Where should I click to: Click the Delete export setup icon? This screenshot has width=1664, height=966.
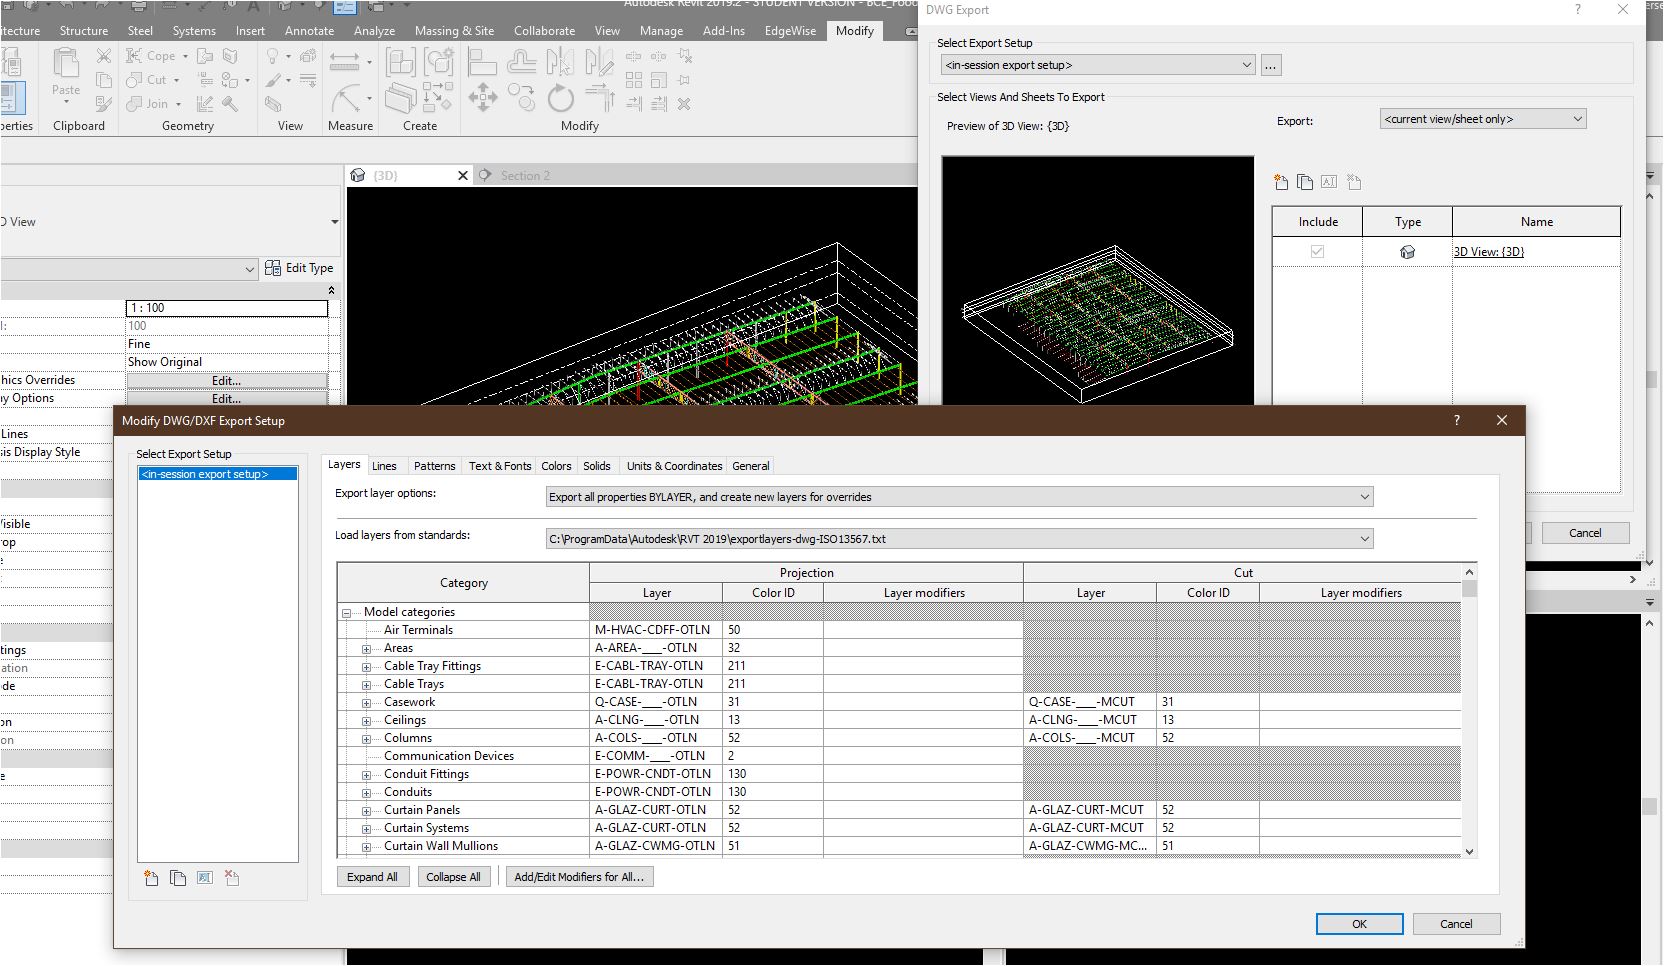(x=232, y=878)
